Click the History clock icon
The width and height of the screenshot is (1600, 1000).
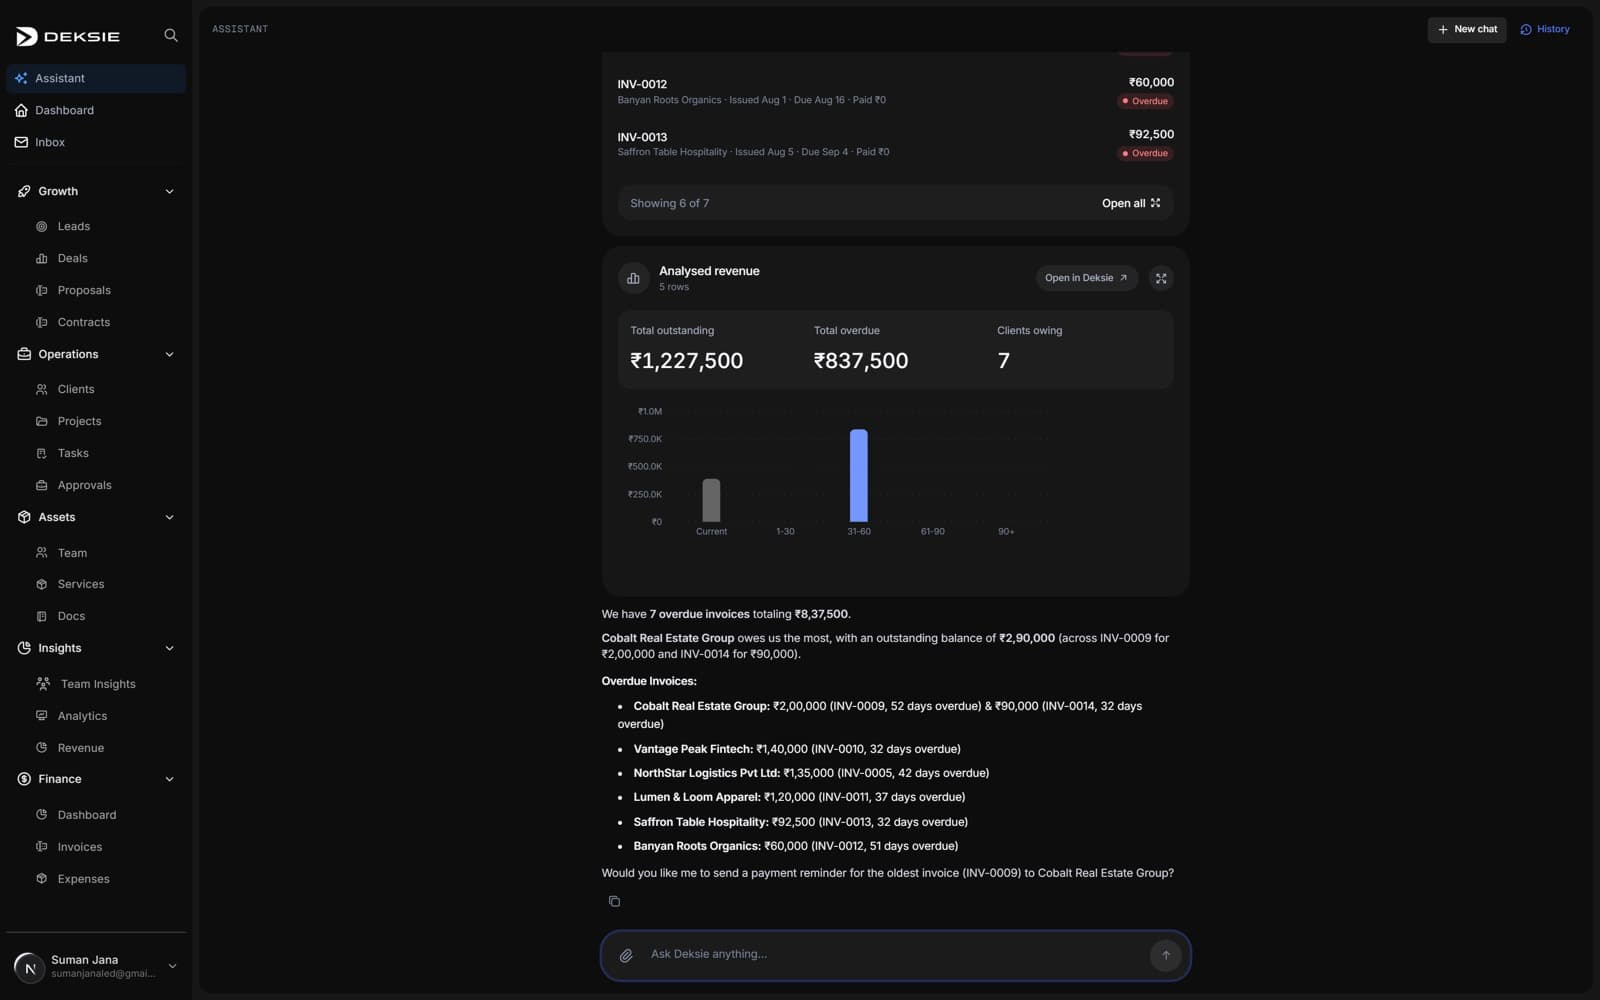point(1526,29)
